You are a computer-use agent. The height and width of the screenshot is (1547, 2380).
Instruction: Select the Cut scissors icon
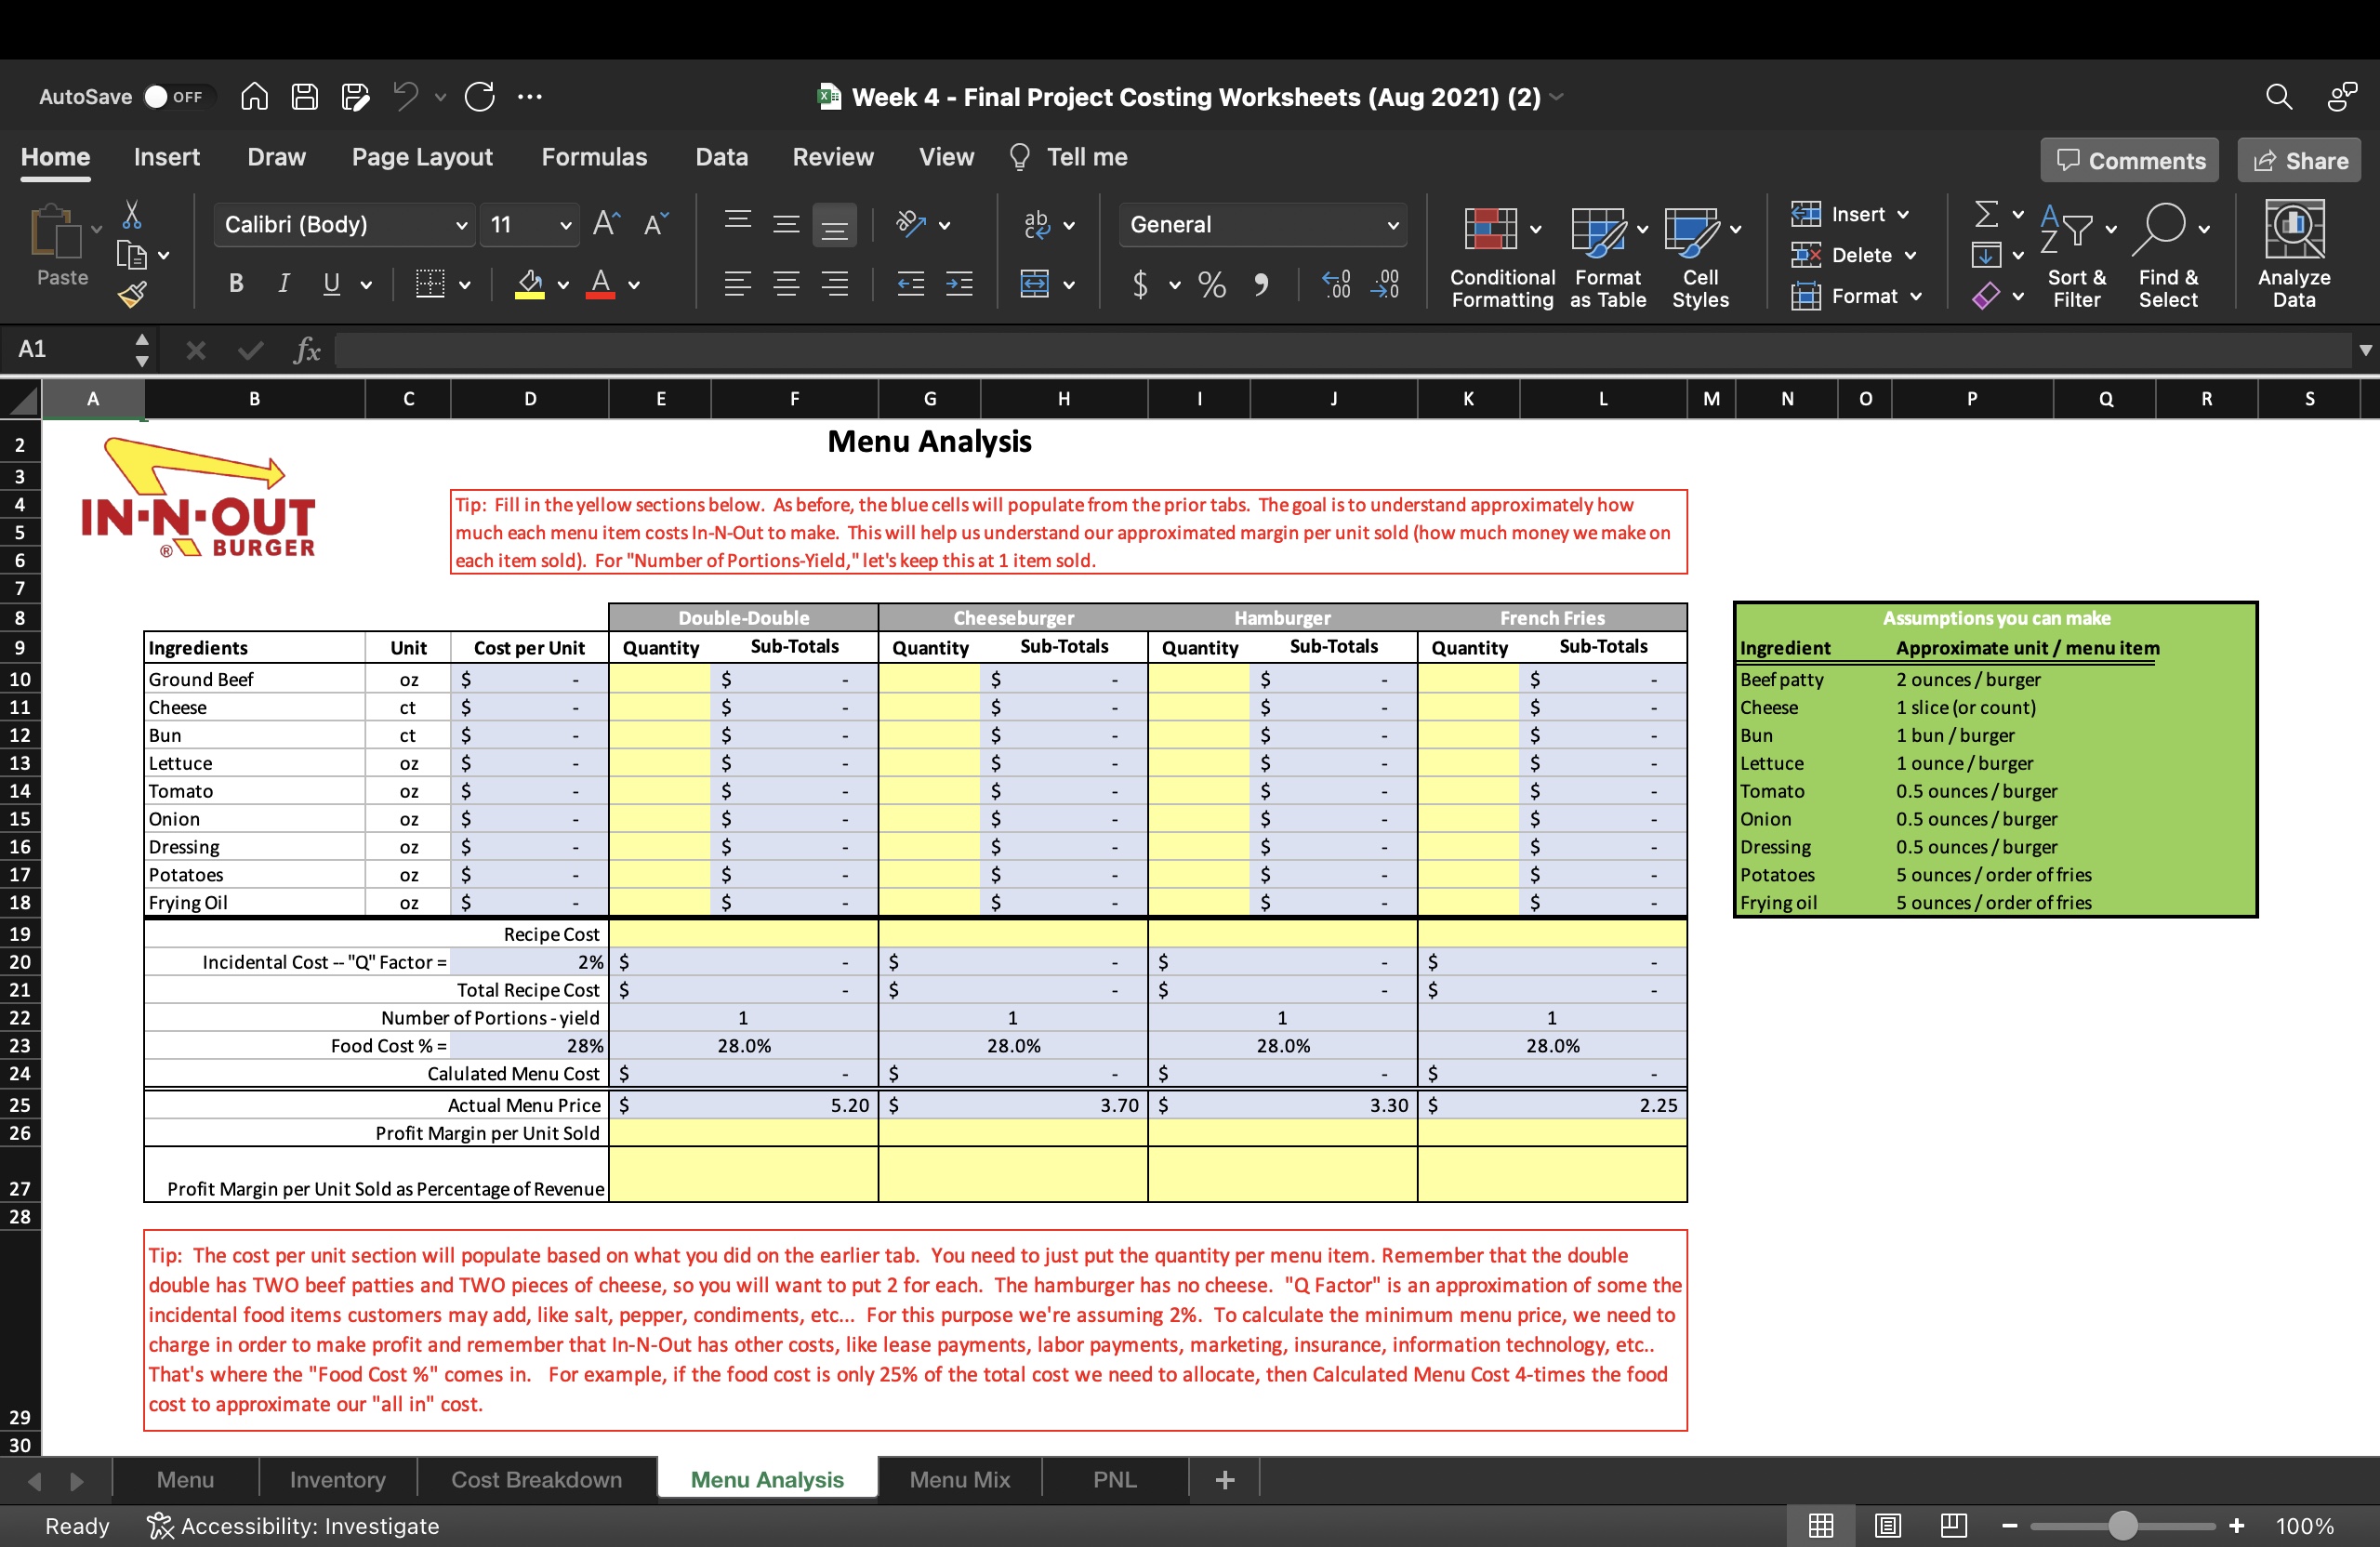(132, 214)
